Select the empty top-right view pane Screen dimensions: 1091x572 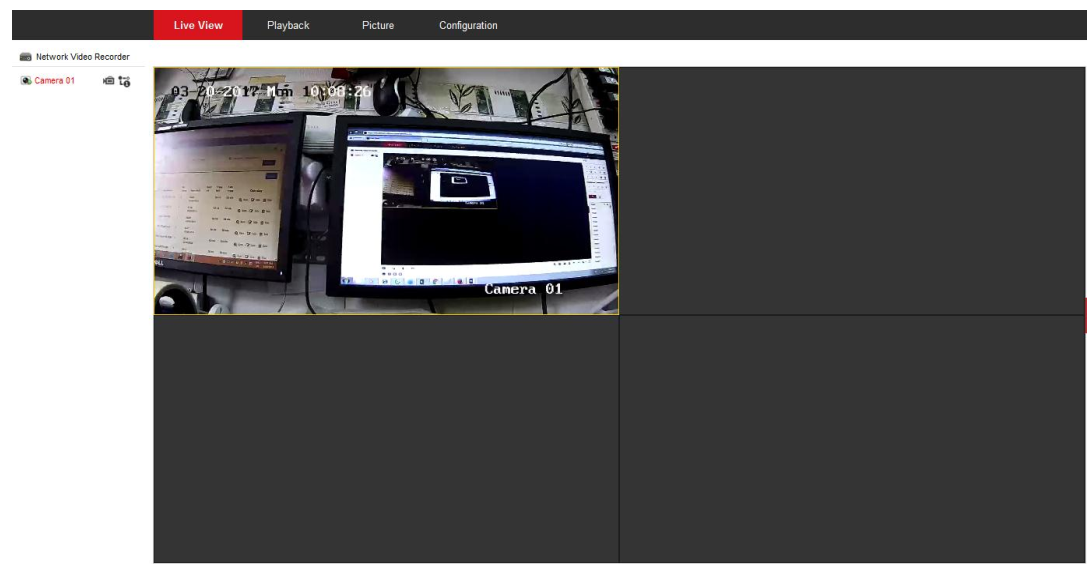coord(852,190)
